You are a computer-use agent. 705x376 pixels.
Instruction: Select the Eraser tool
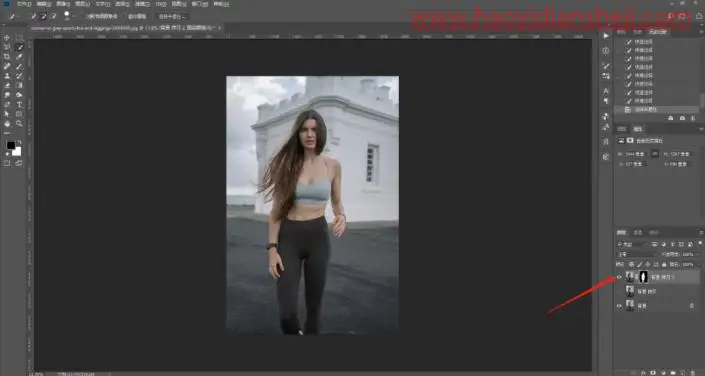click(x=7, y=85)
